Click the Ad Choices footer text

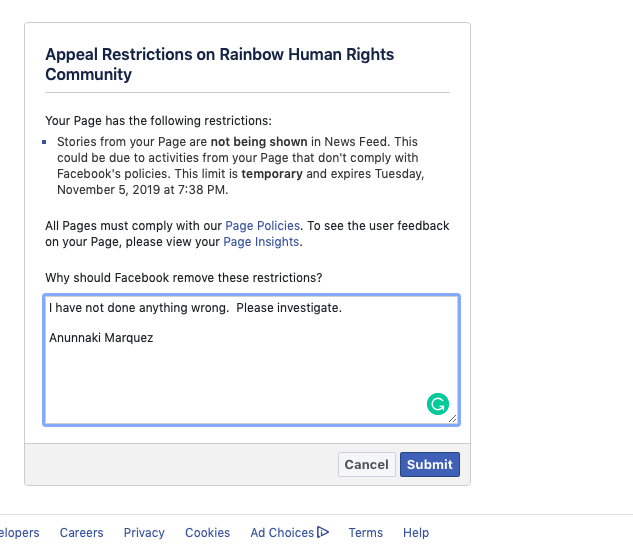point(282,533)
